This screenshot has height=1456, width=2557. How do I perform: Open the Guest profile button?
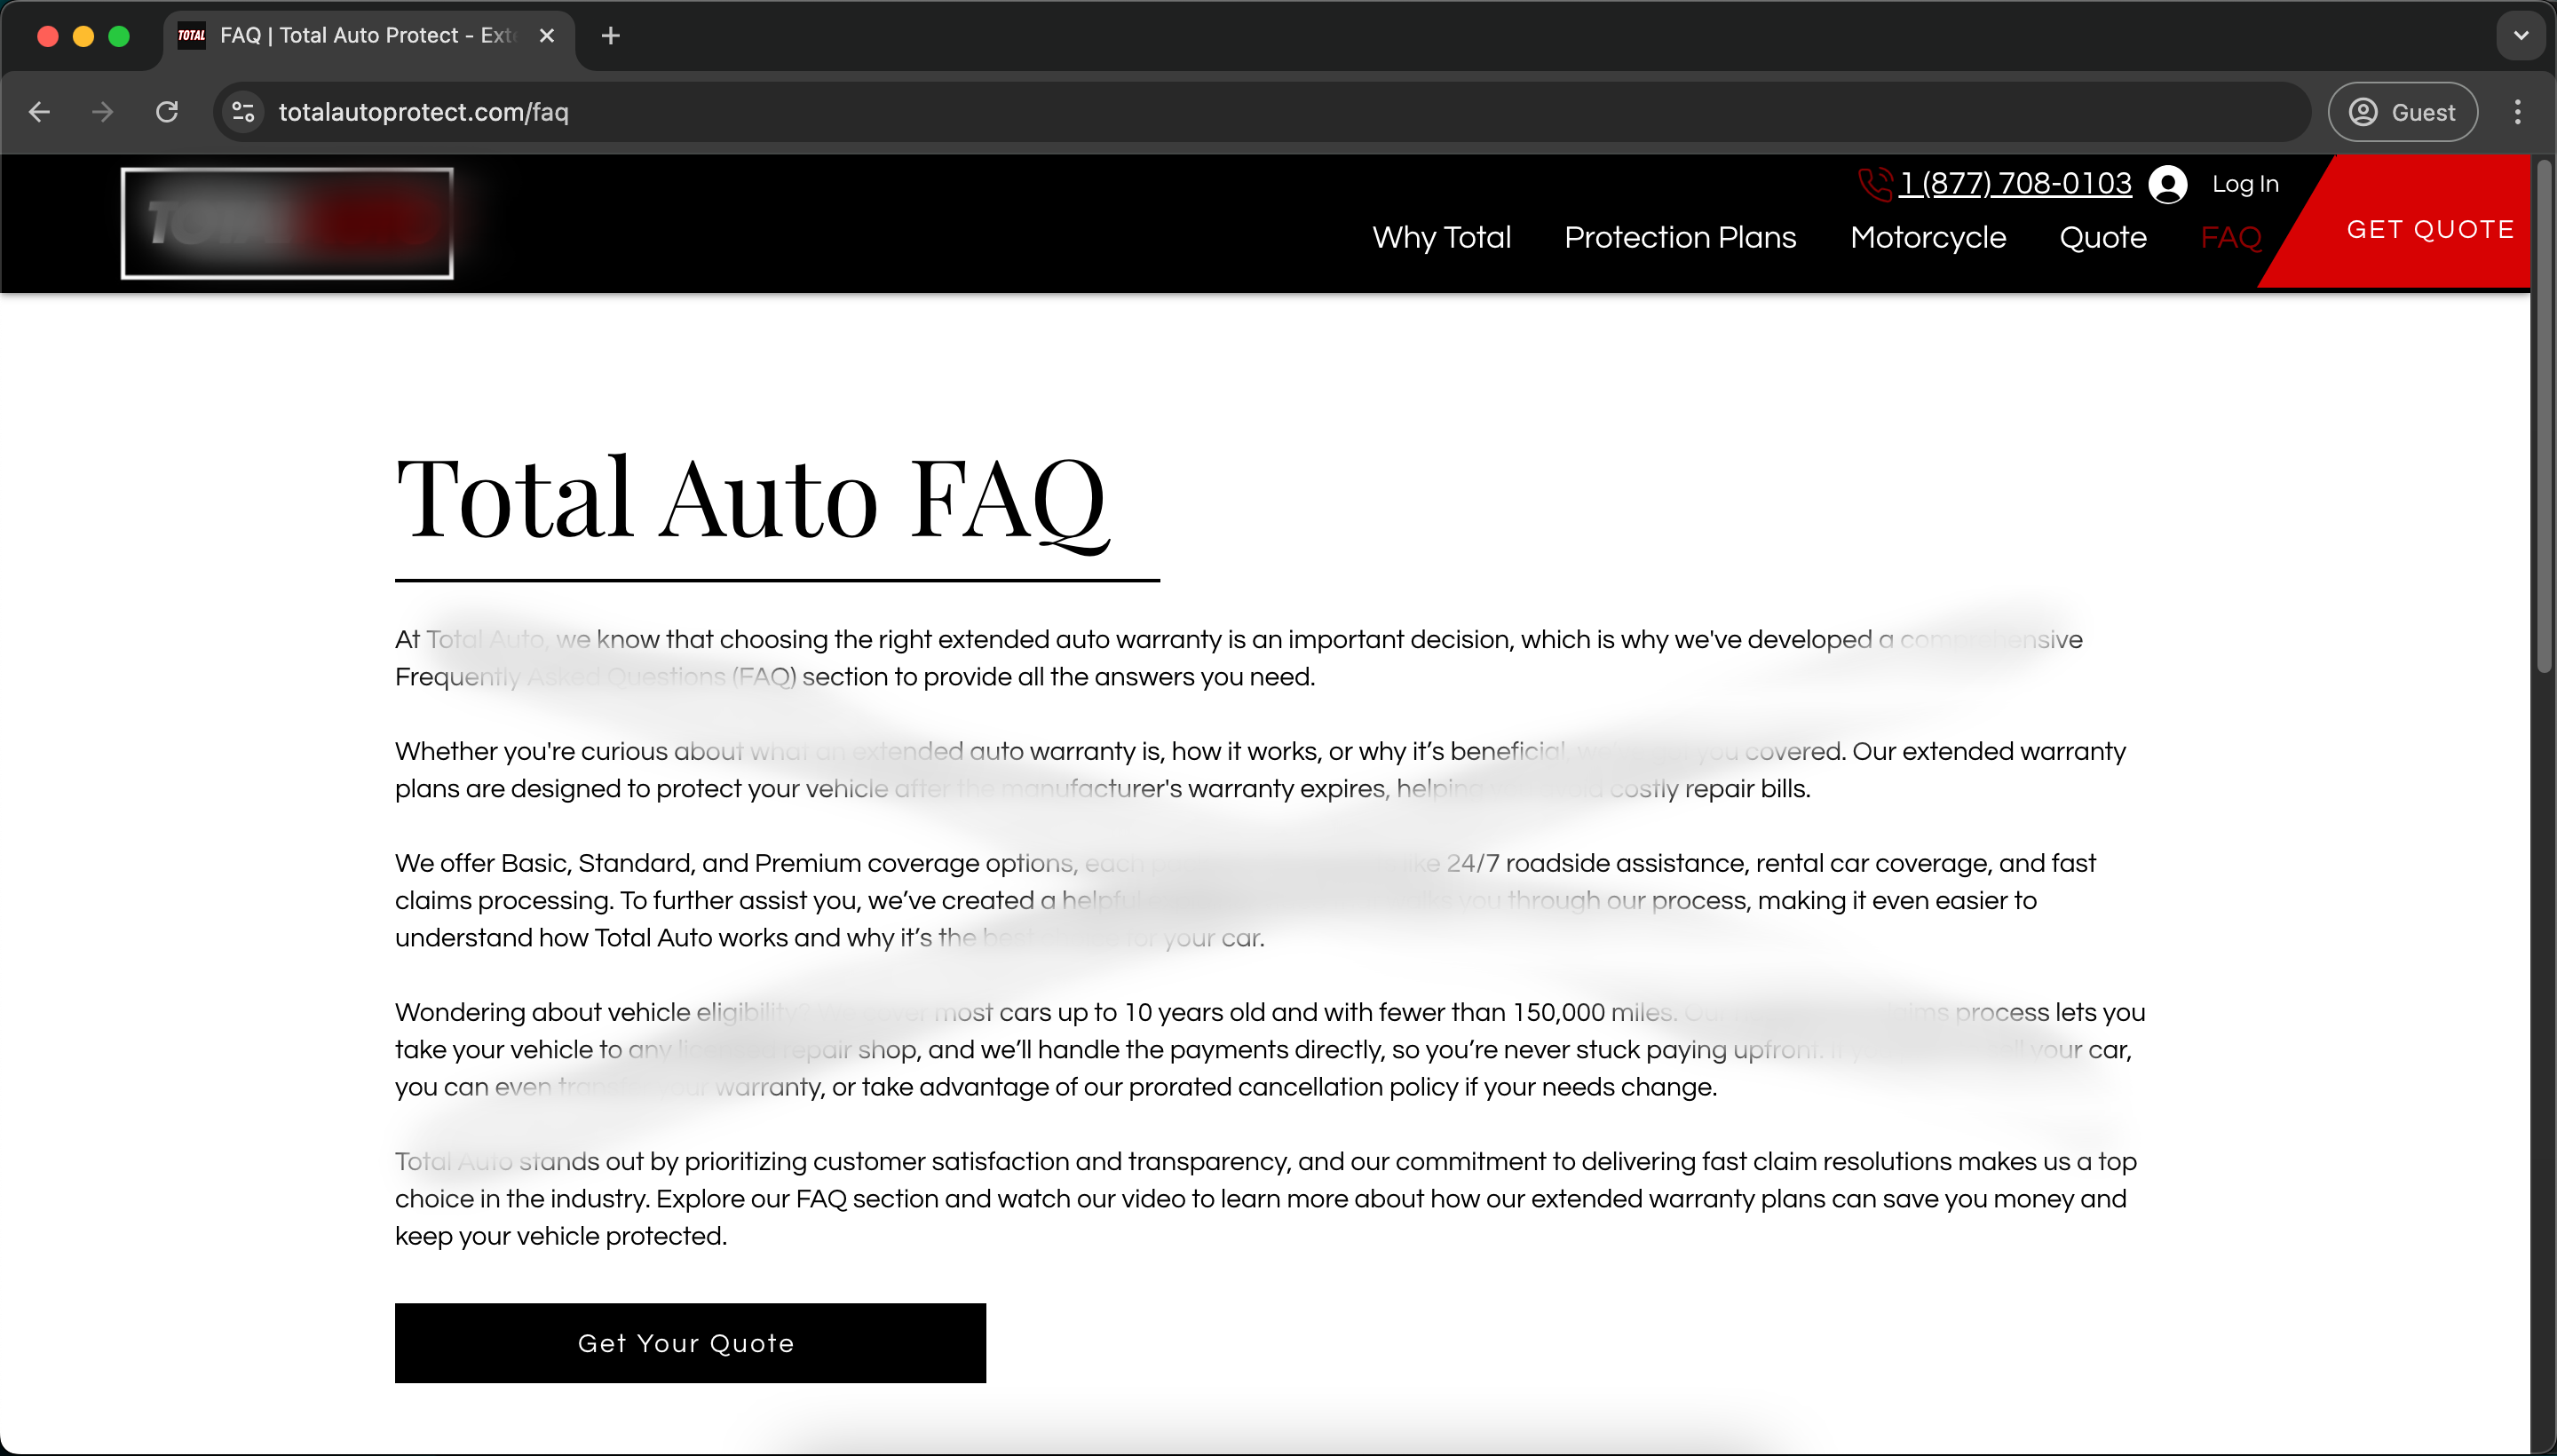2402,112
